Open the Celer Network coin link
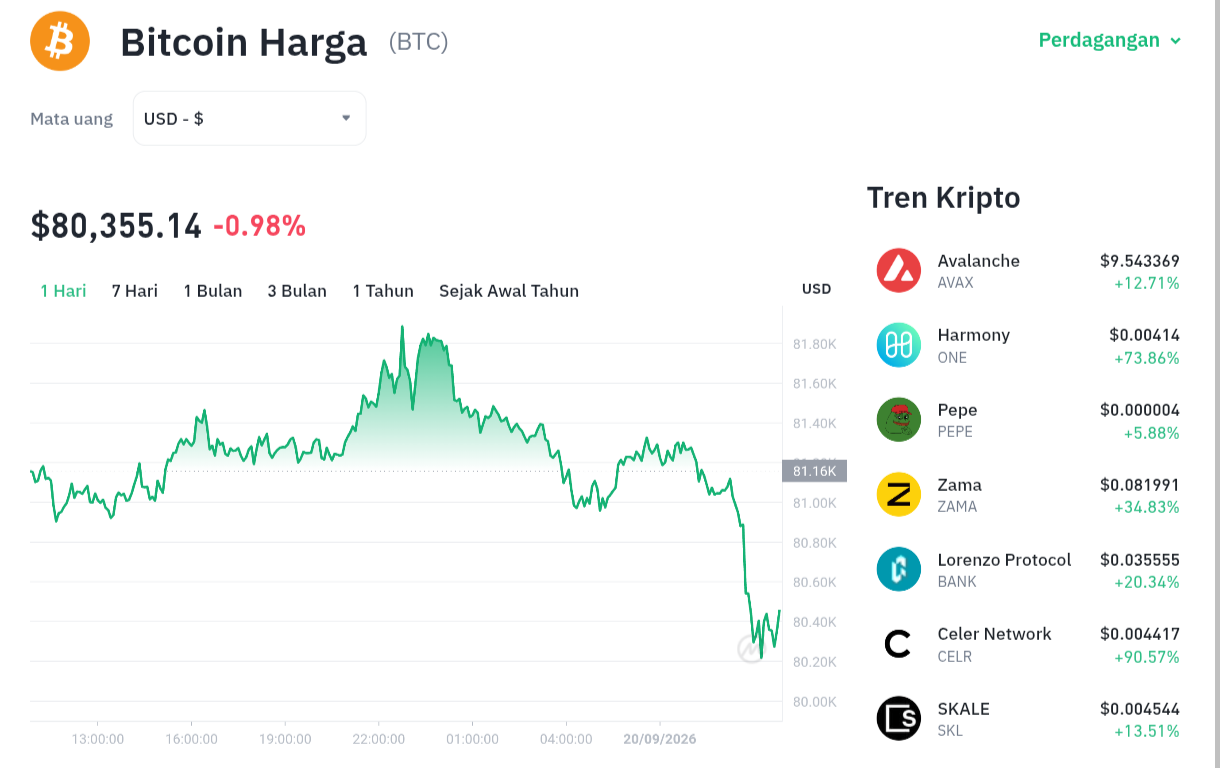Screen dimensions: 1220x768 [x=1028, y=644]
